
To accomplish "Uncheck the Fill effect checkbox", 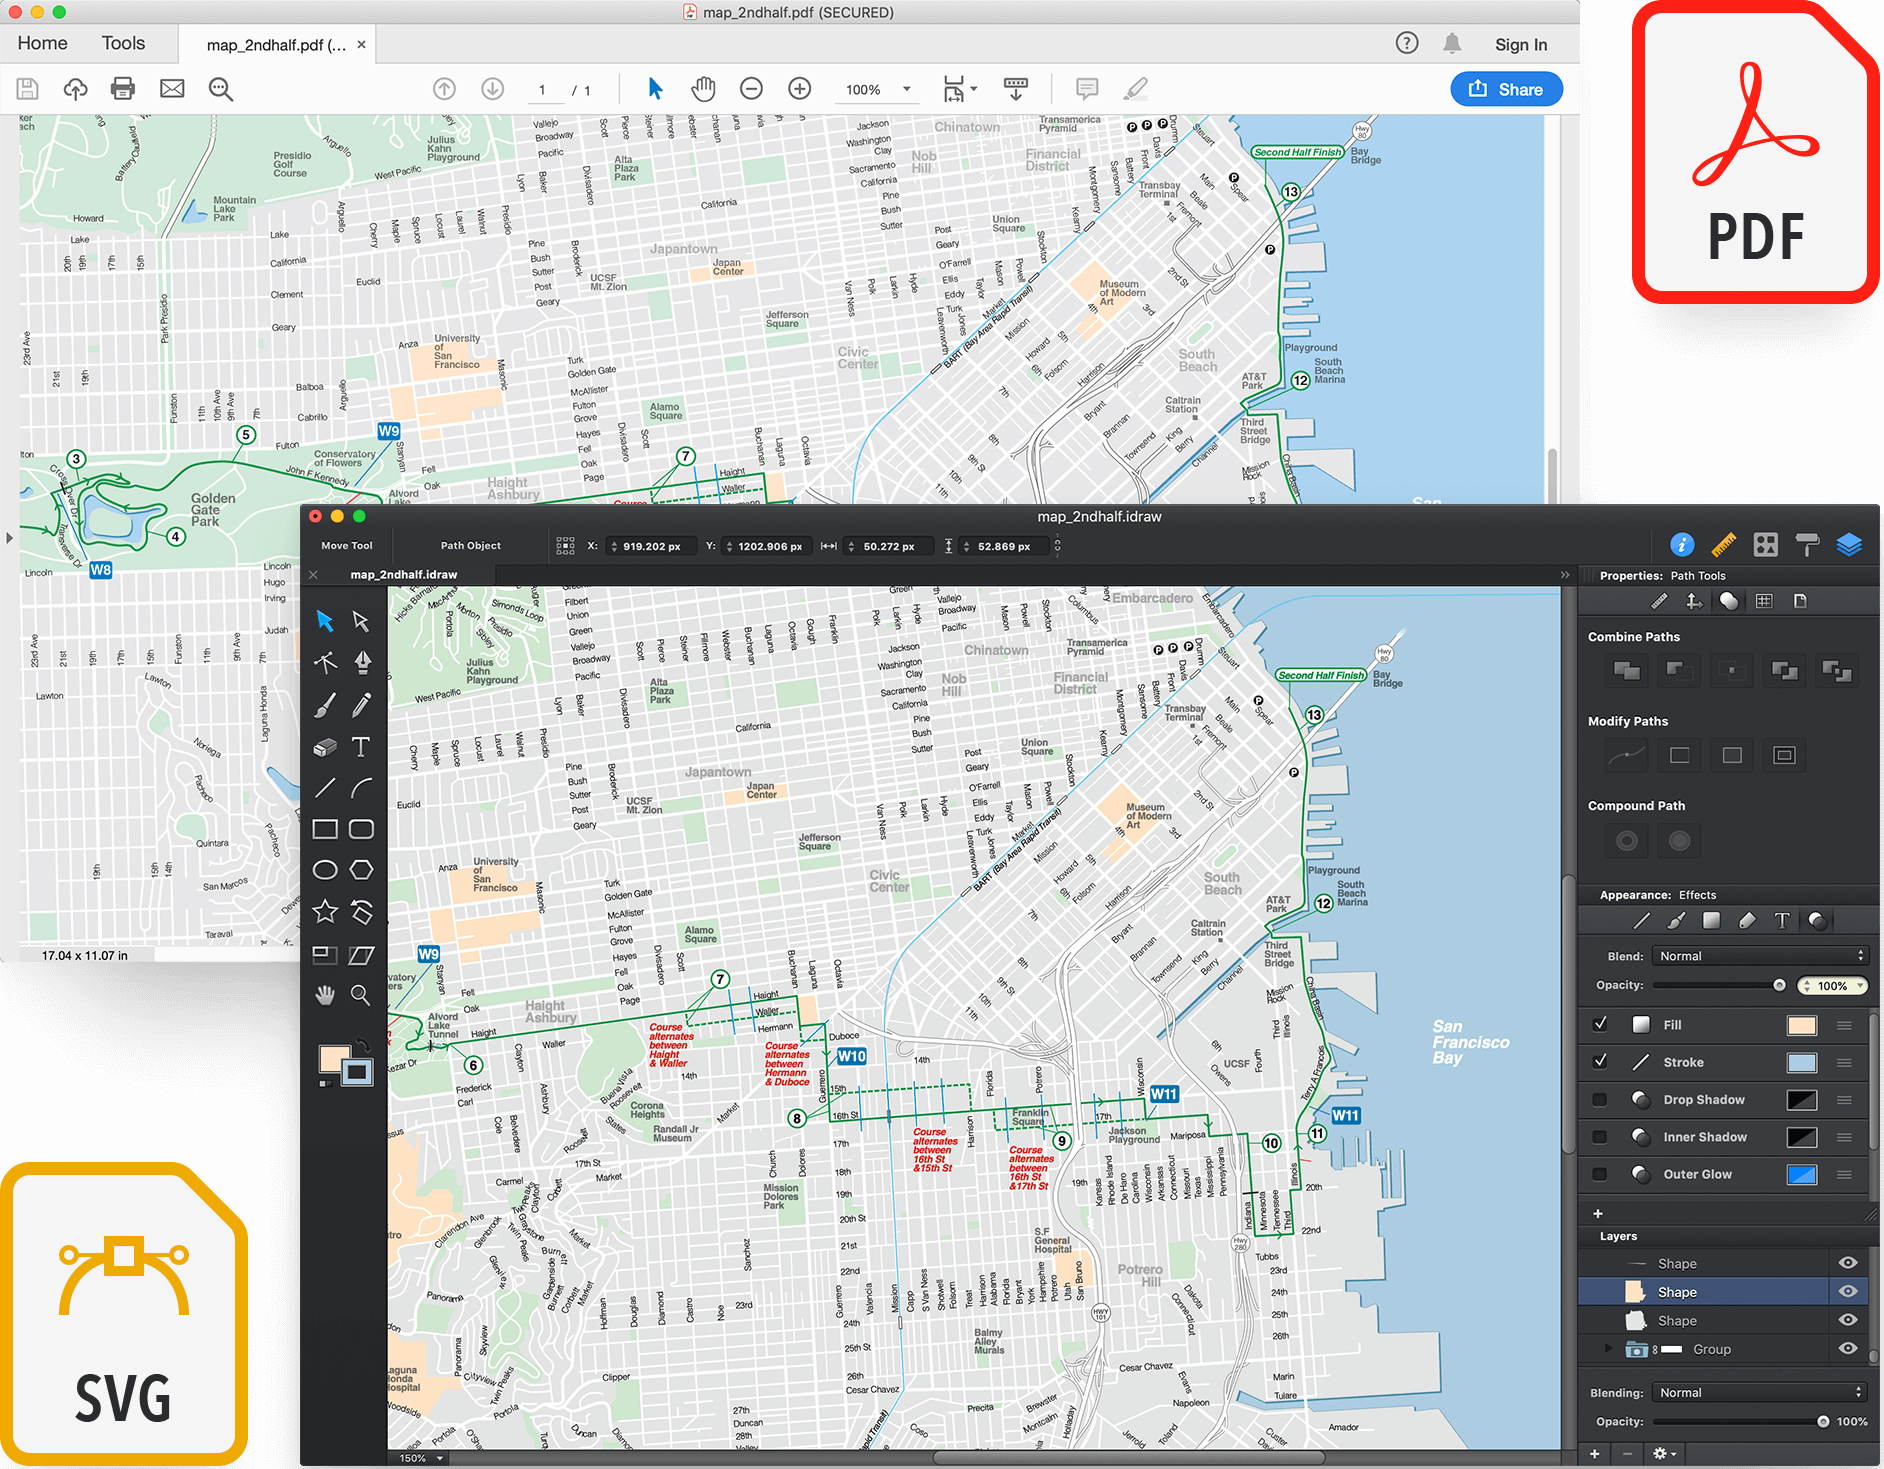I will [x=1600, y=1024].
